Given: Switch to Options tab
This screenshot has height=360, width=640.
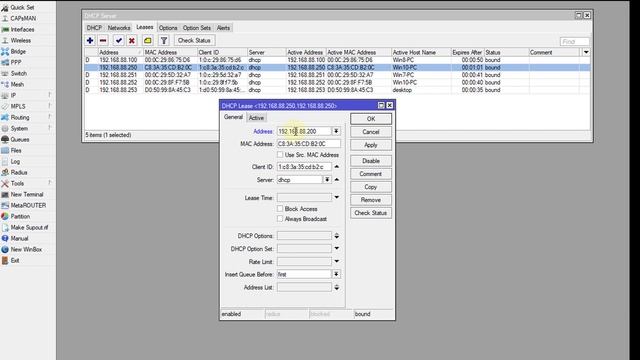Looking at the screenshot, I should (x=168, y=28).
